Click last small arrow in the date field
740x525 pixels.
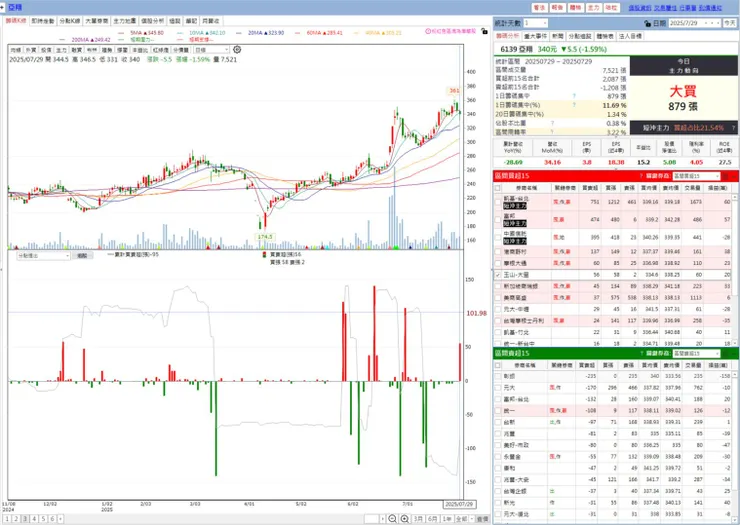pyautogui.click(x=718, y=23)
